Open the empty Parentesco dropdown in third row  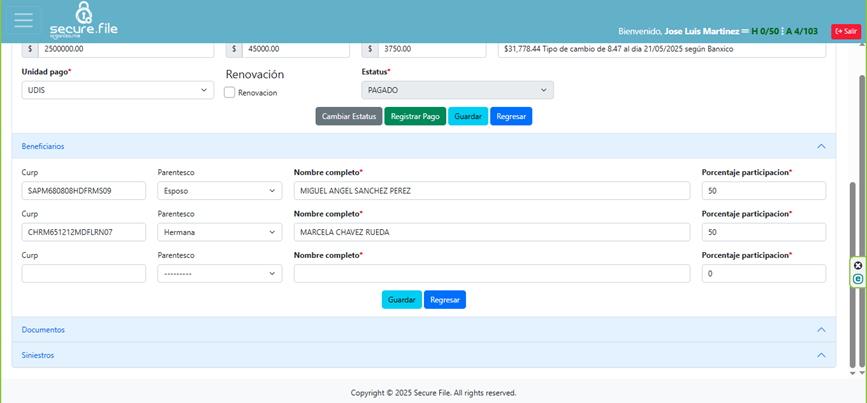coord(219,273)
